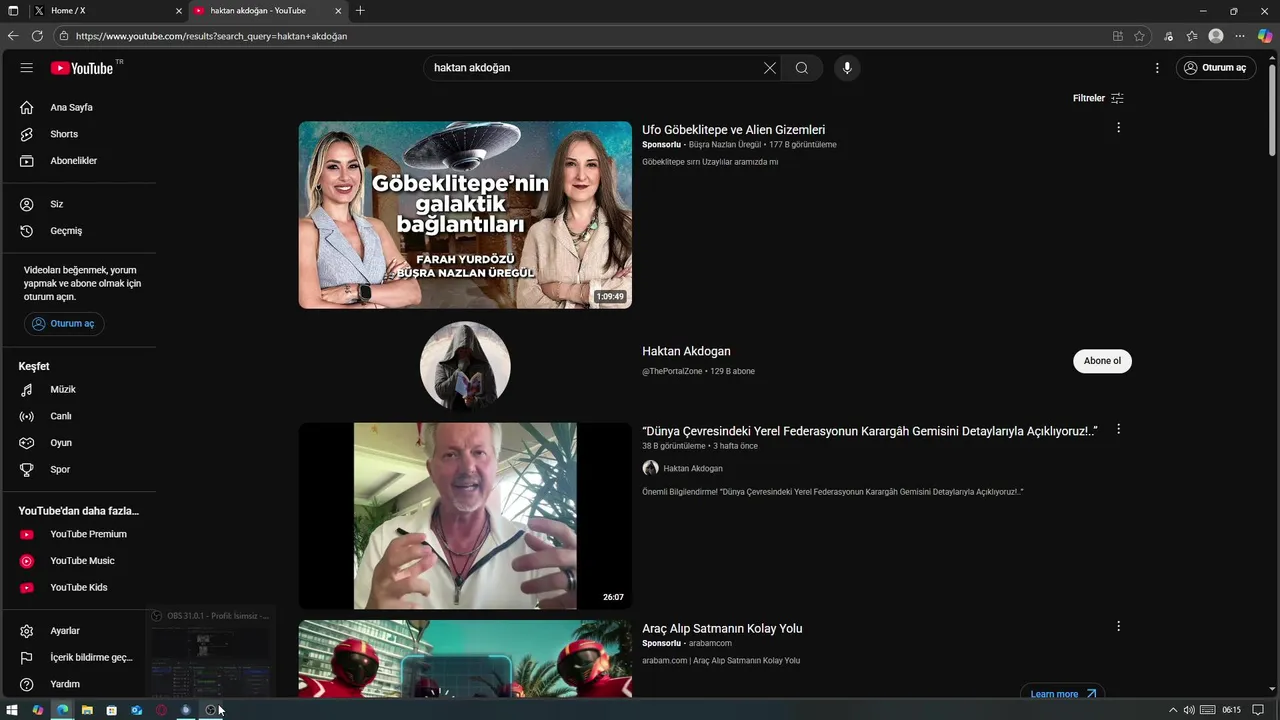This screenshot has height=720, width=1280.
Task: Open the Edge Copilot icon
Action: click(1265, 36)
